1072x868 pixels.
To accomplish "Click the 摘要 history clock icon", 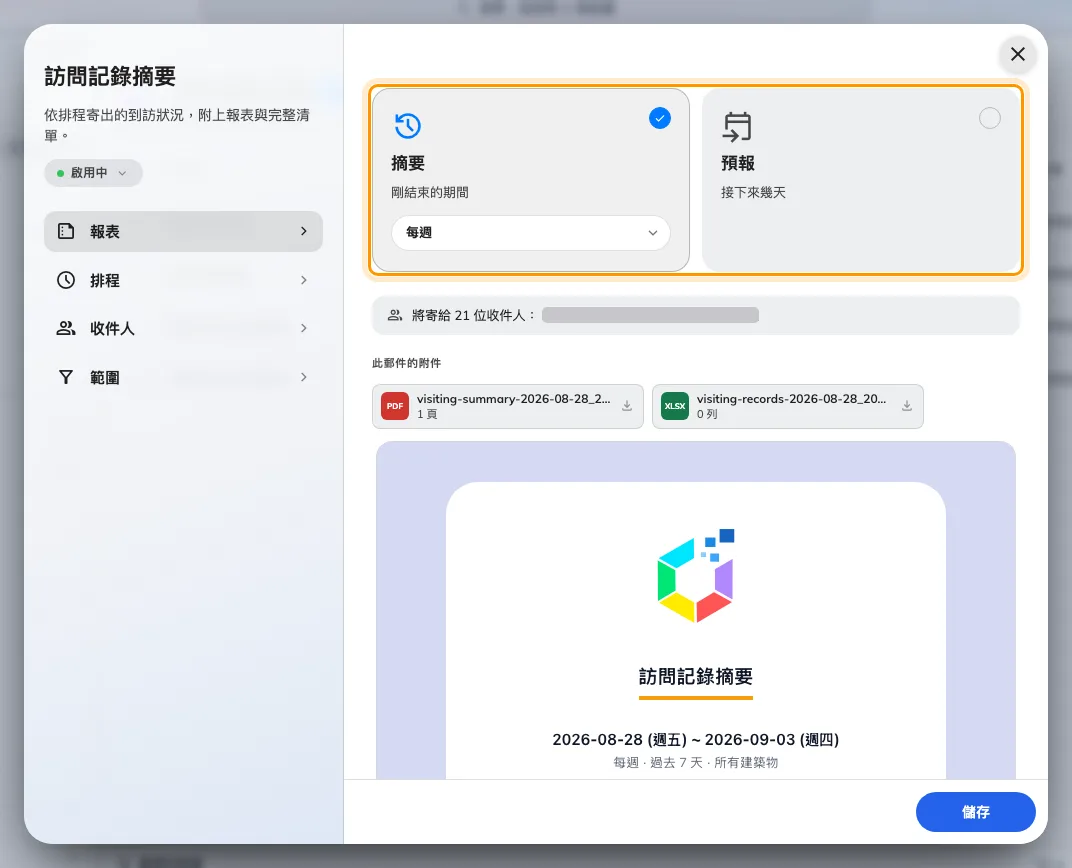I will click(x=407, y=126).
